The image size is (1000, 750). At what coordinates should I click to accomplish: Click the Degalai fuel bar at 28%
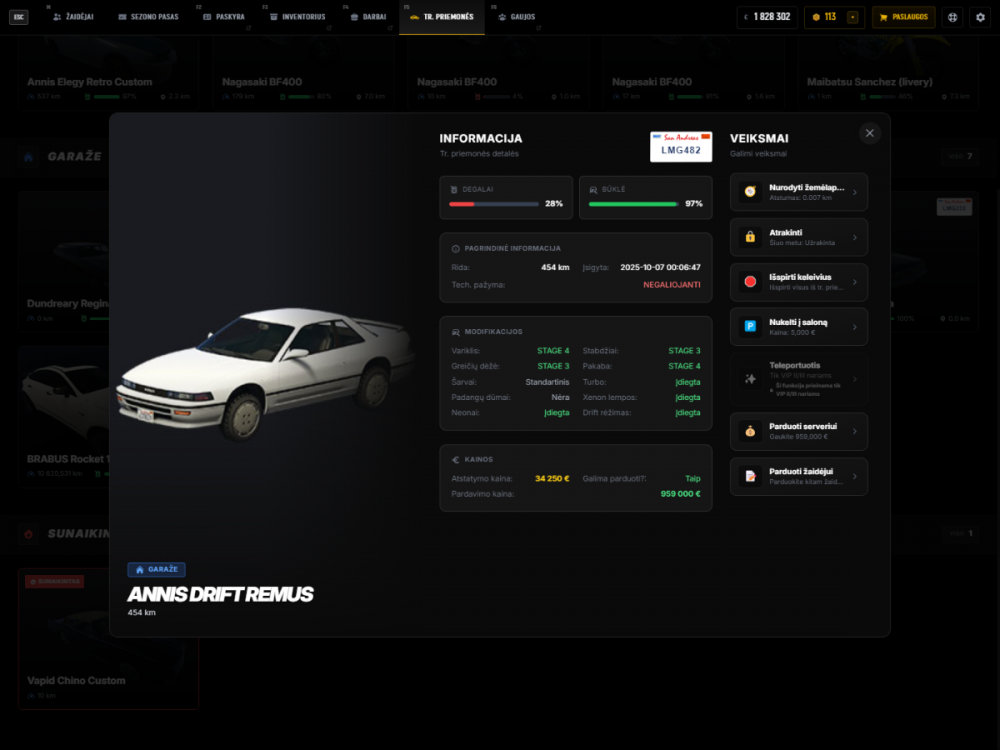494,204
